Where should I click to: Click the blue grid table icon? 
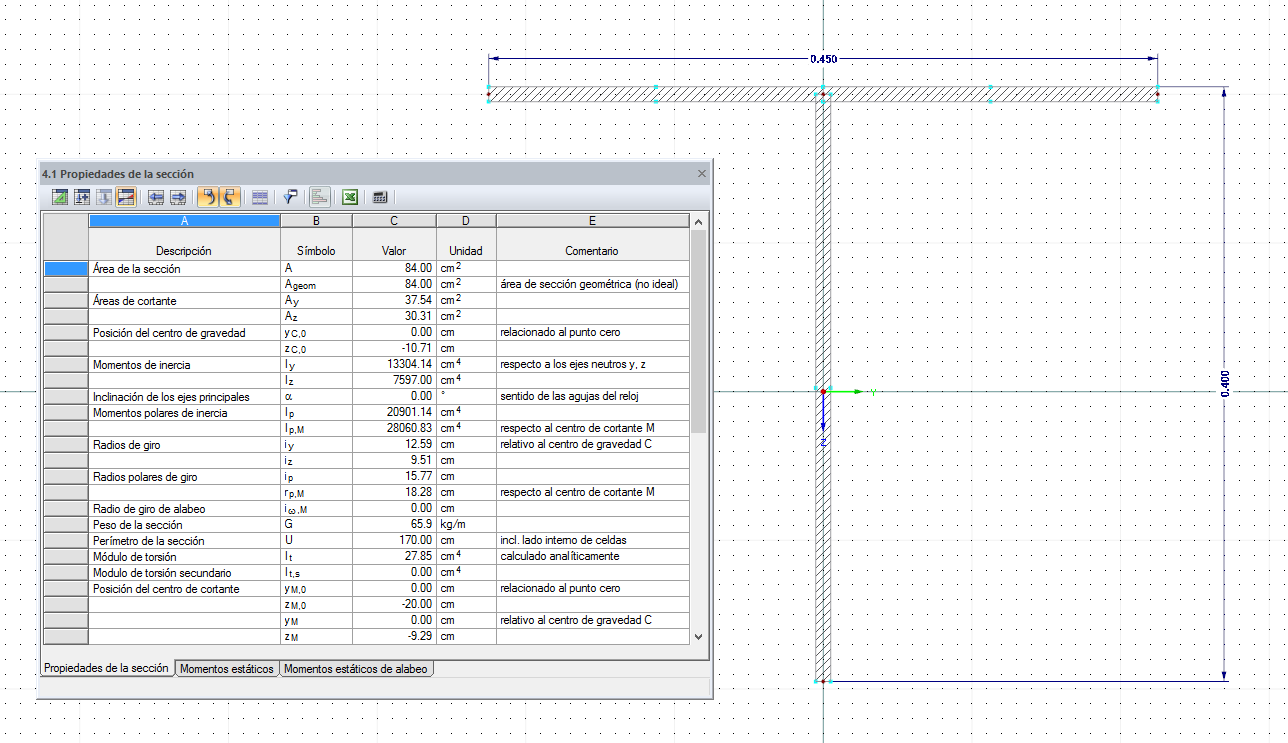click(259, 197)
